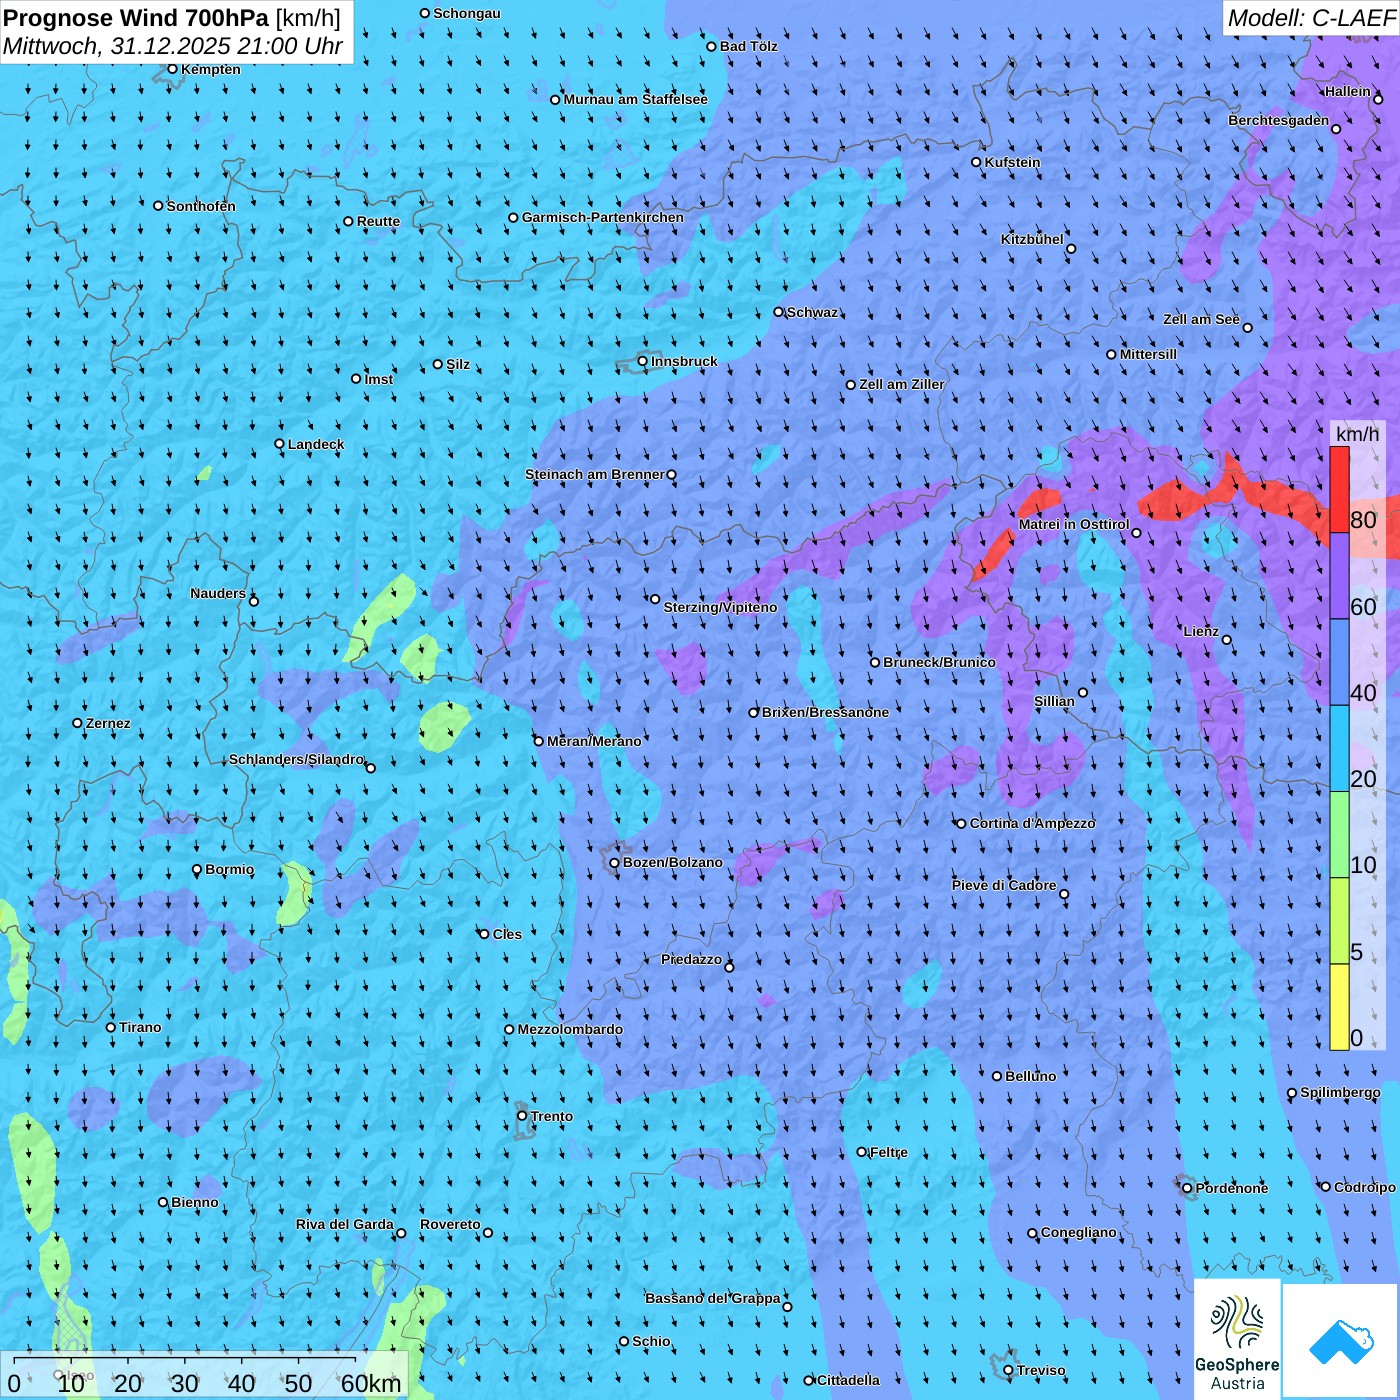Click the Tirano location label

click(x=140, y=1027)
